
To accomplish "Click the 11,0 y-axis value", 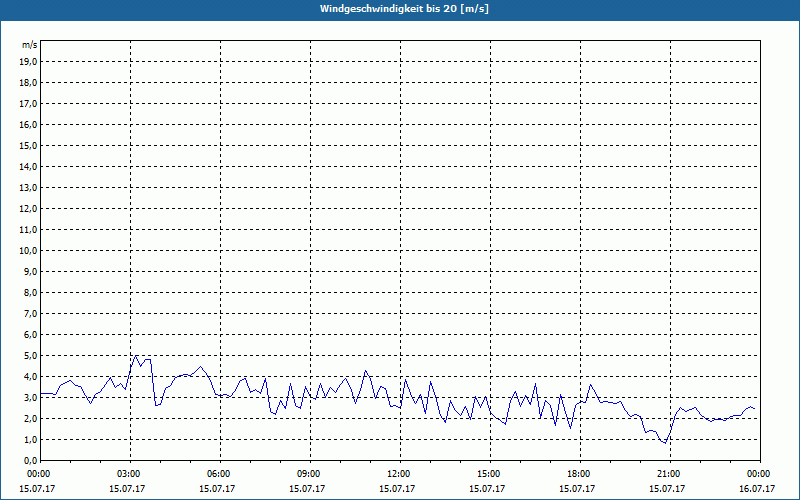I will (x=28, y=230).
